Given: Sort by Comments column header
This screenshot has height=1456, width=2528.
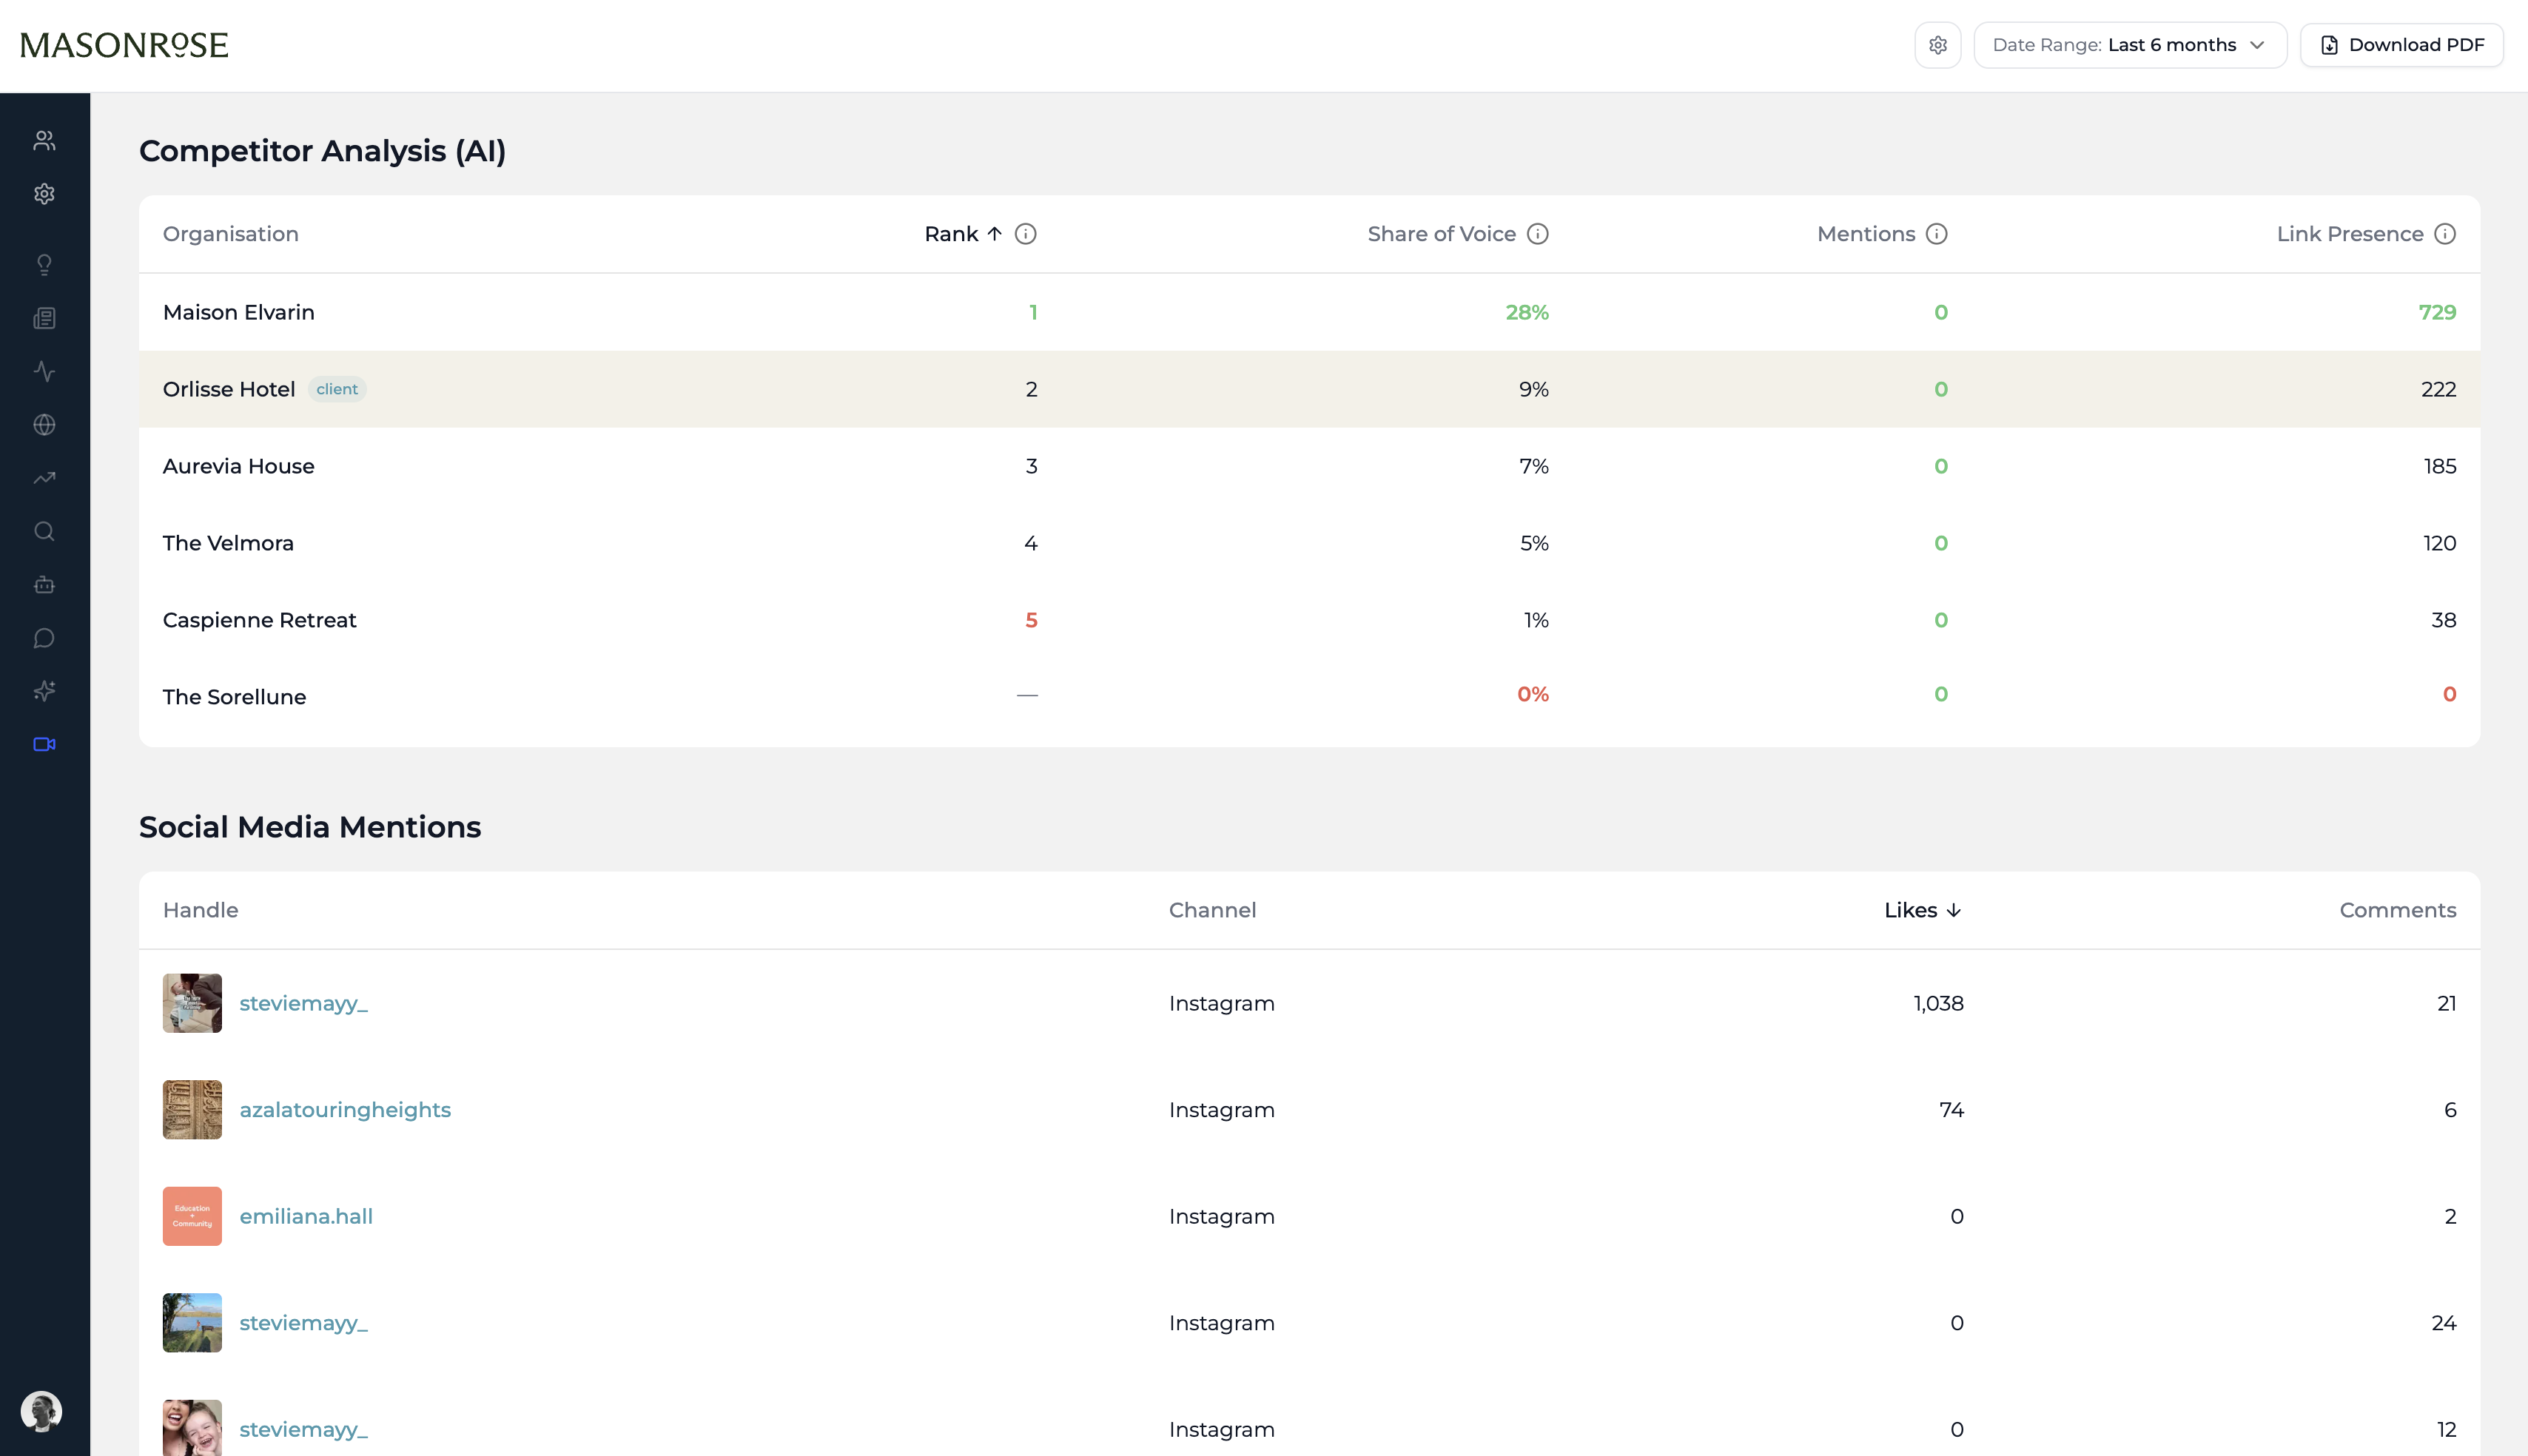Looking at the screenshot, I should 2397,910.
